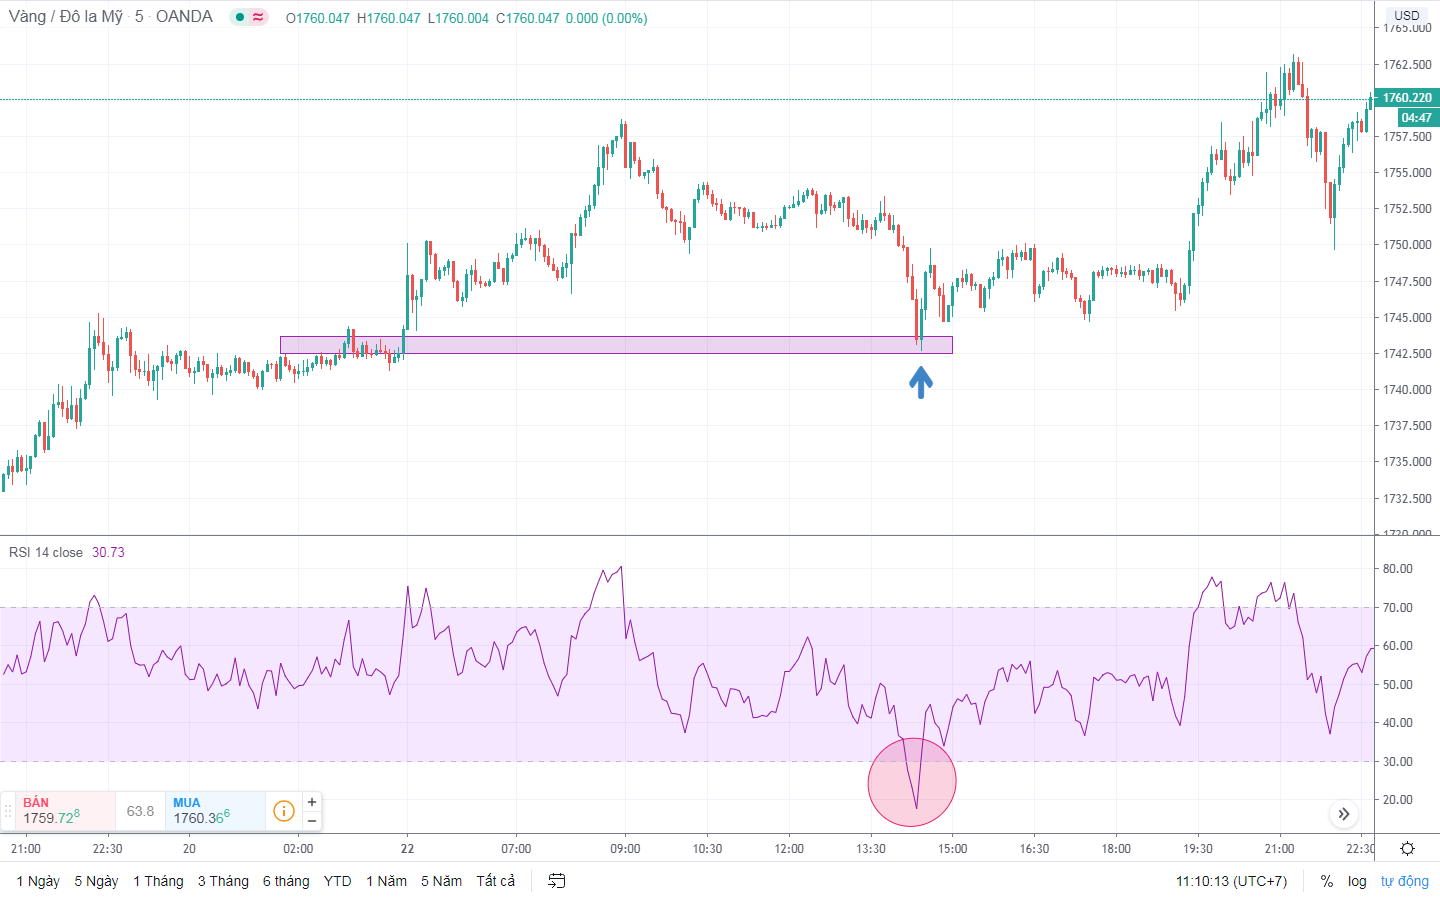Click the MUA buy price button
This screenshot has height=899, width=1440.
pyautogui.click(x=215, y=811)
